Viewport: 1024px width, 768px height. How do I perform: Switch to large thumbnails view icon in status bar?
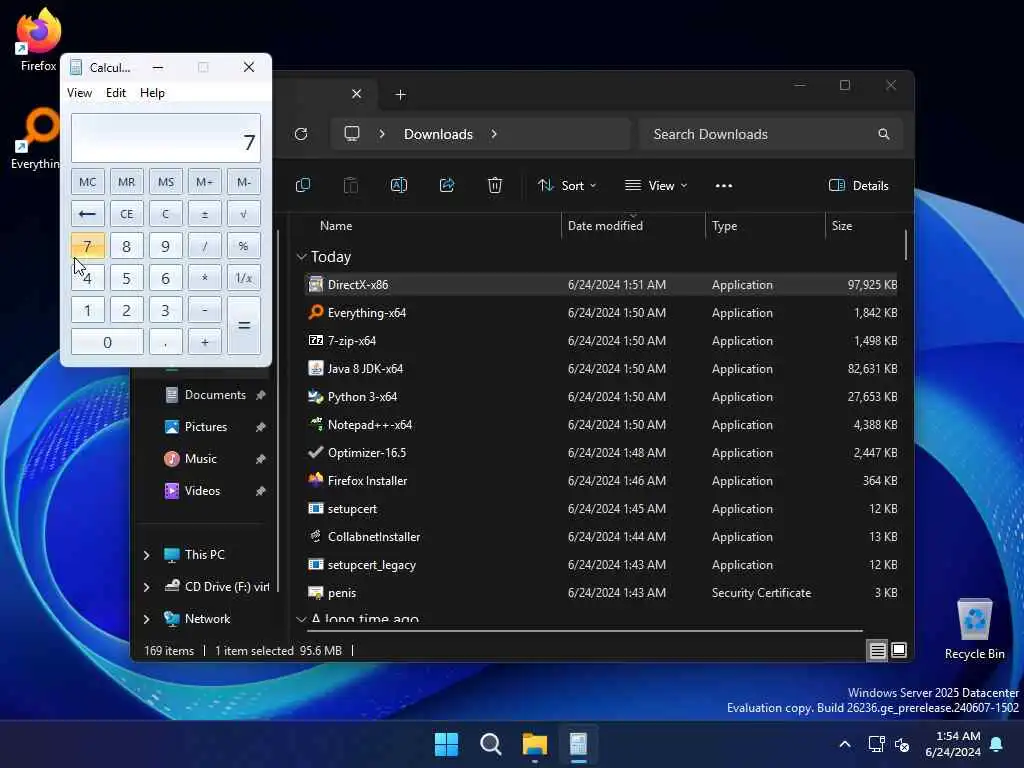coord(899,650)
